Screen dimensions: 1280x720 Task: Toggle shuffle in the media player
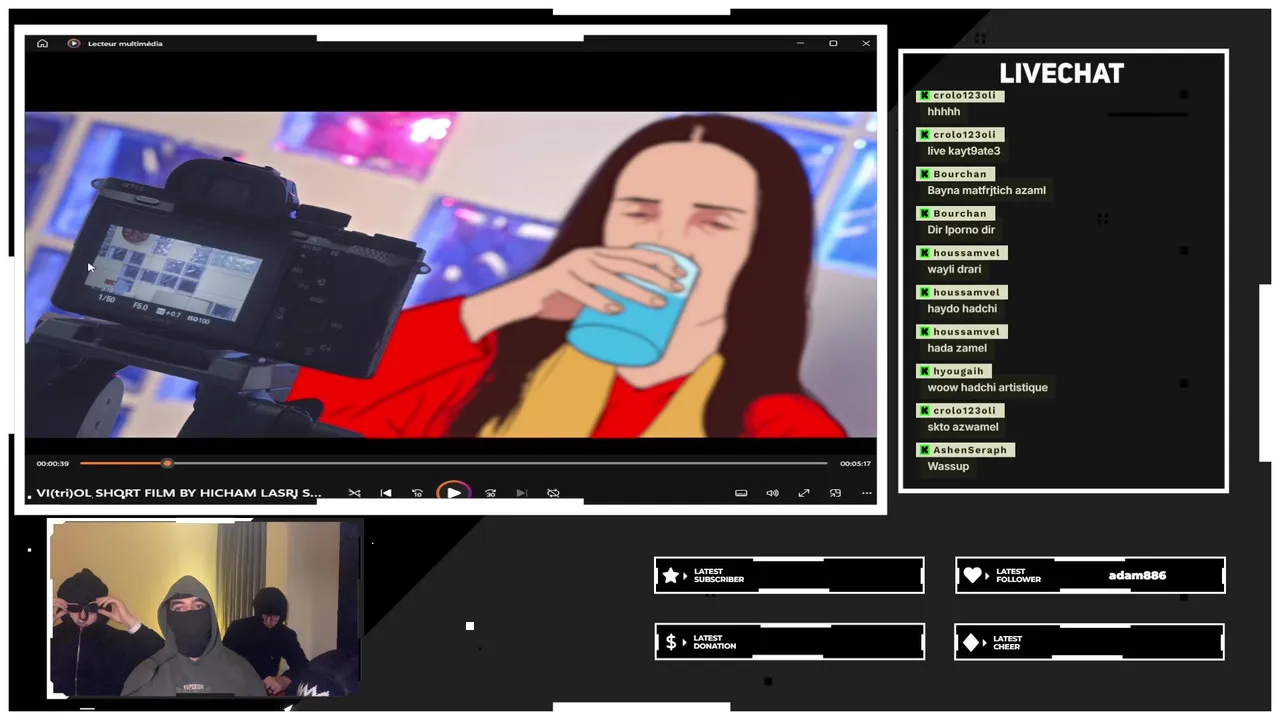pyautogui.click(x=354, y=493)
